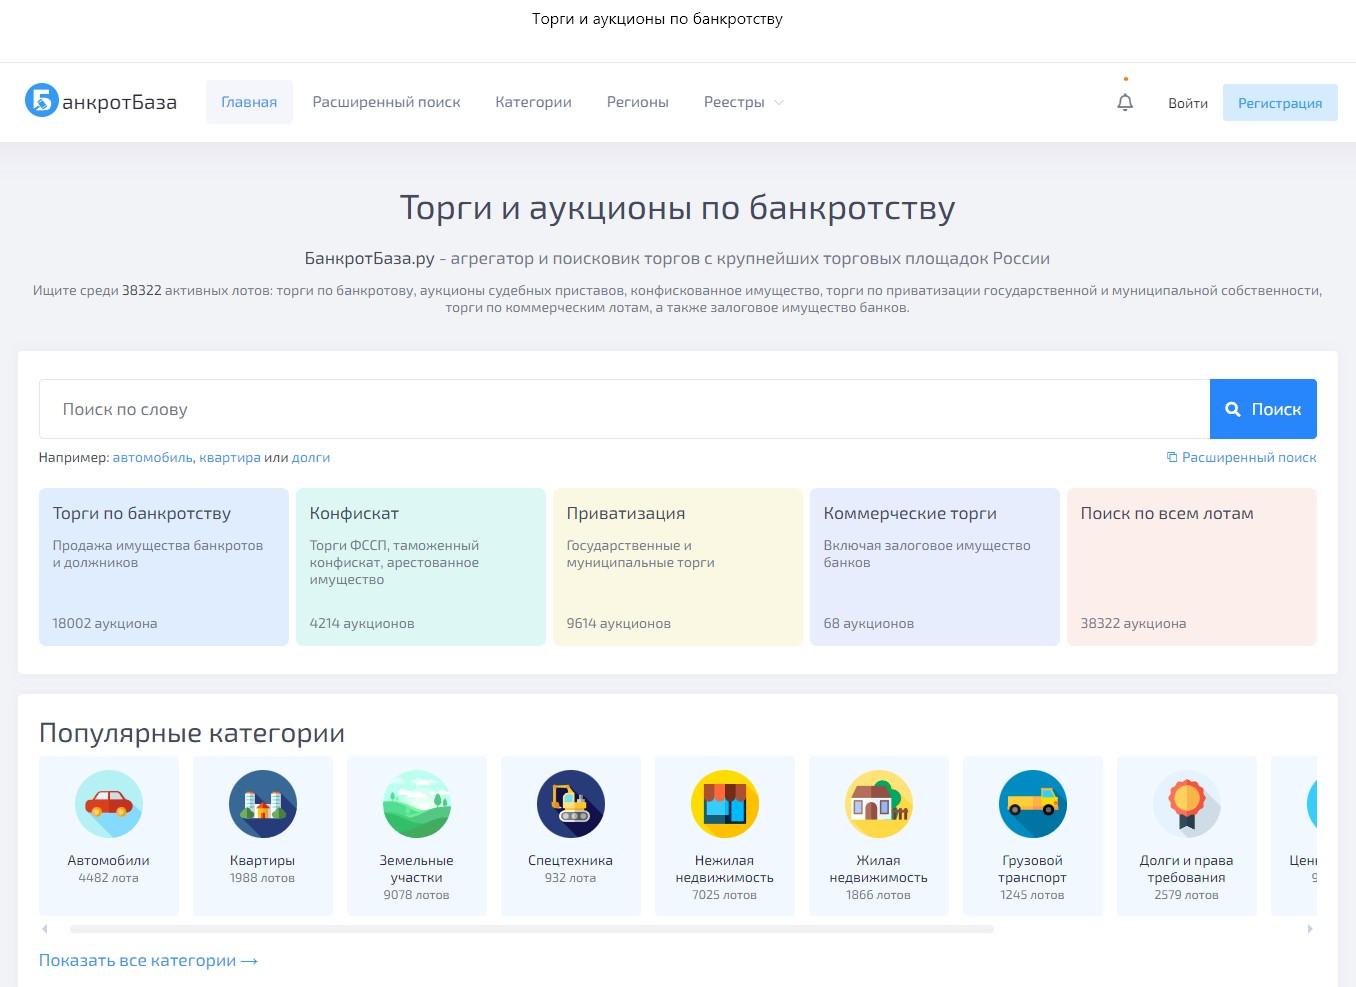Click example link долги

[x=311, y=457]
